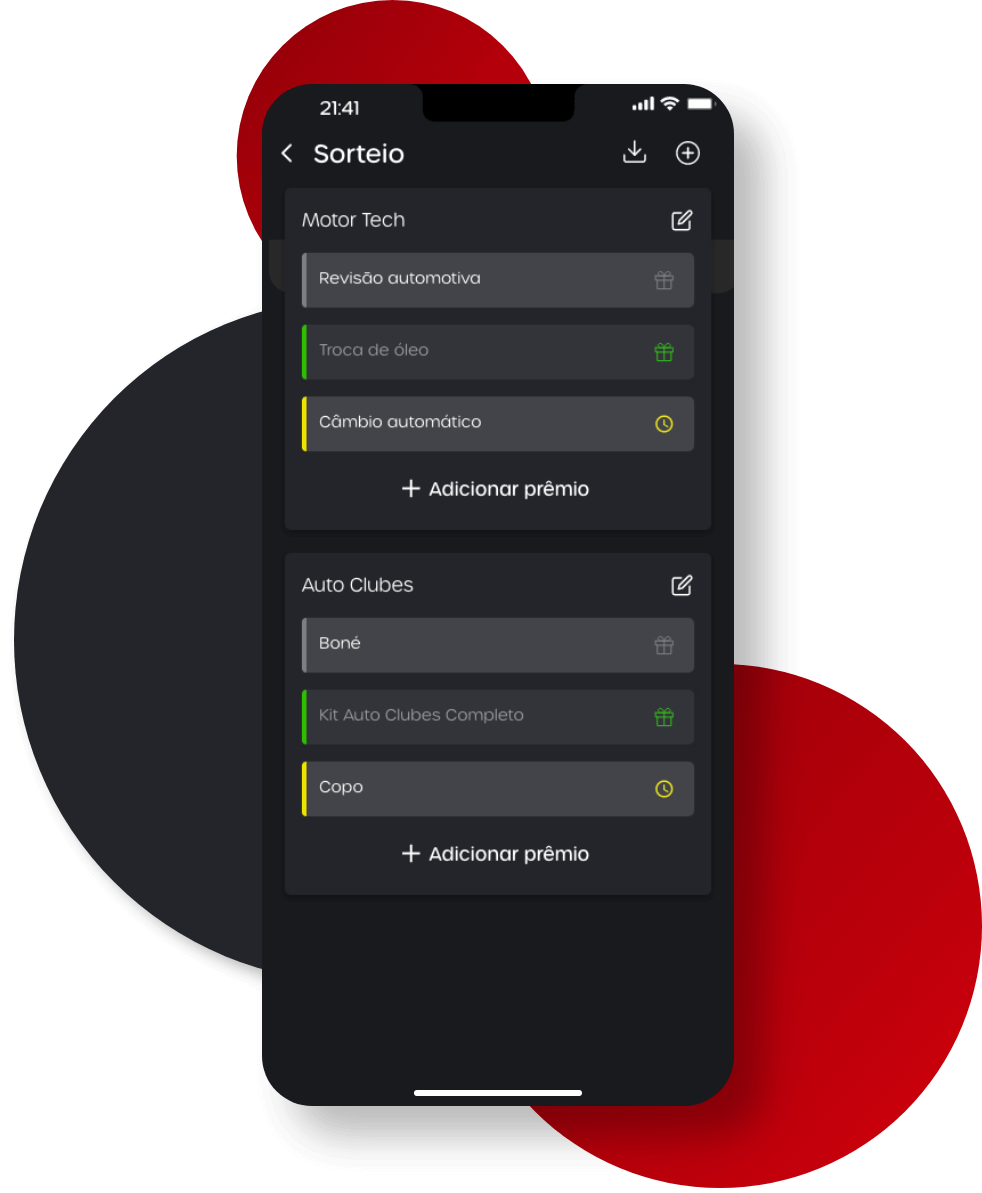Viewport: 982px width, 1193px height.
Task: Edit the Motor Tech group
Action: click(682, 221)
